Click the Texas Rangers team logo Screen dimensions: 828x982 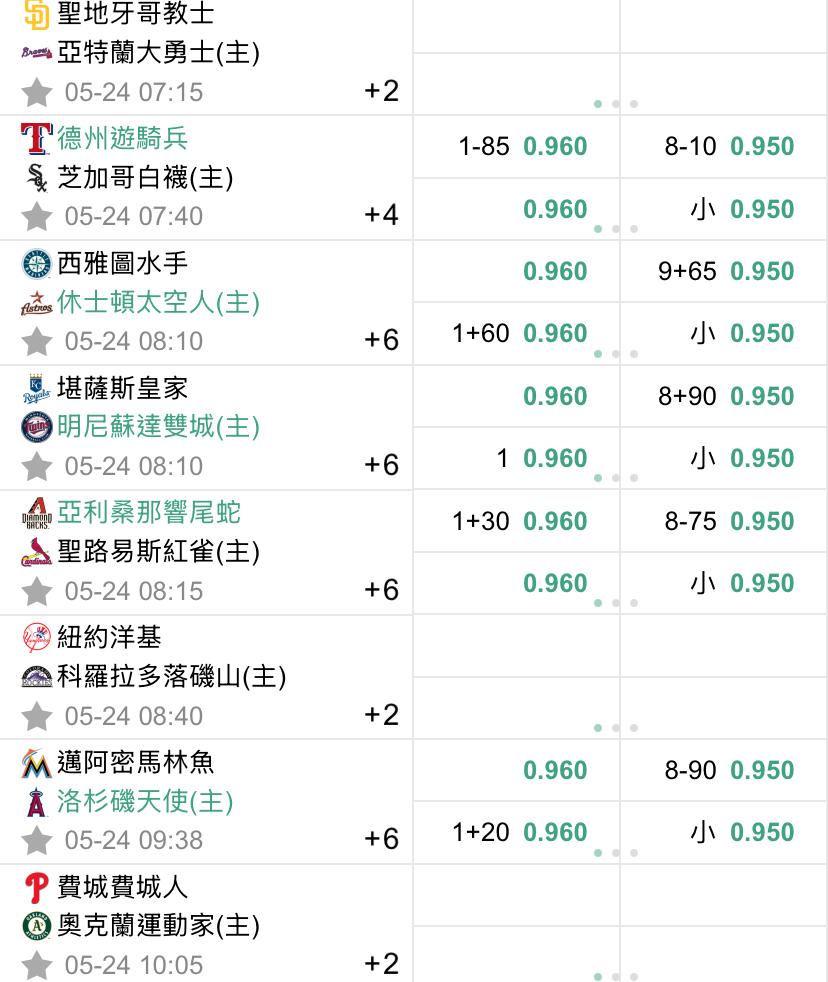point(36,138)
